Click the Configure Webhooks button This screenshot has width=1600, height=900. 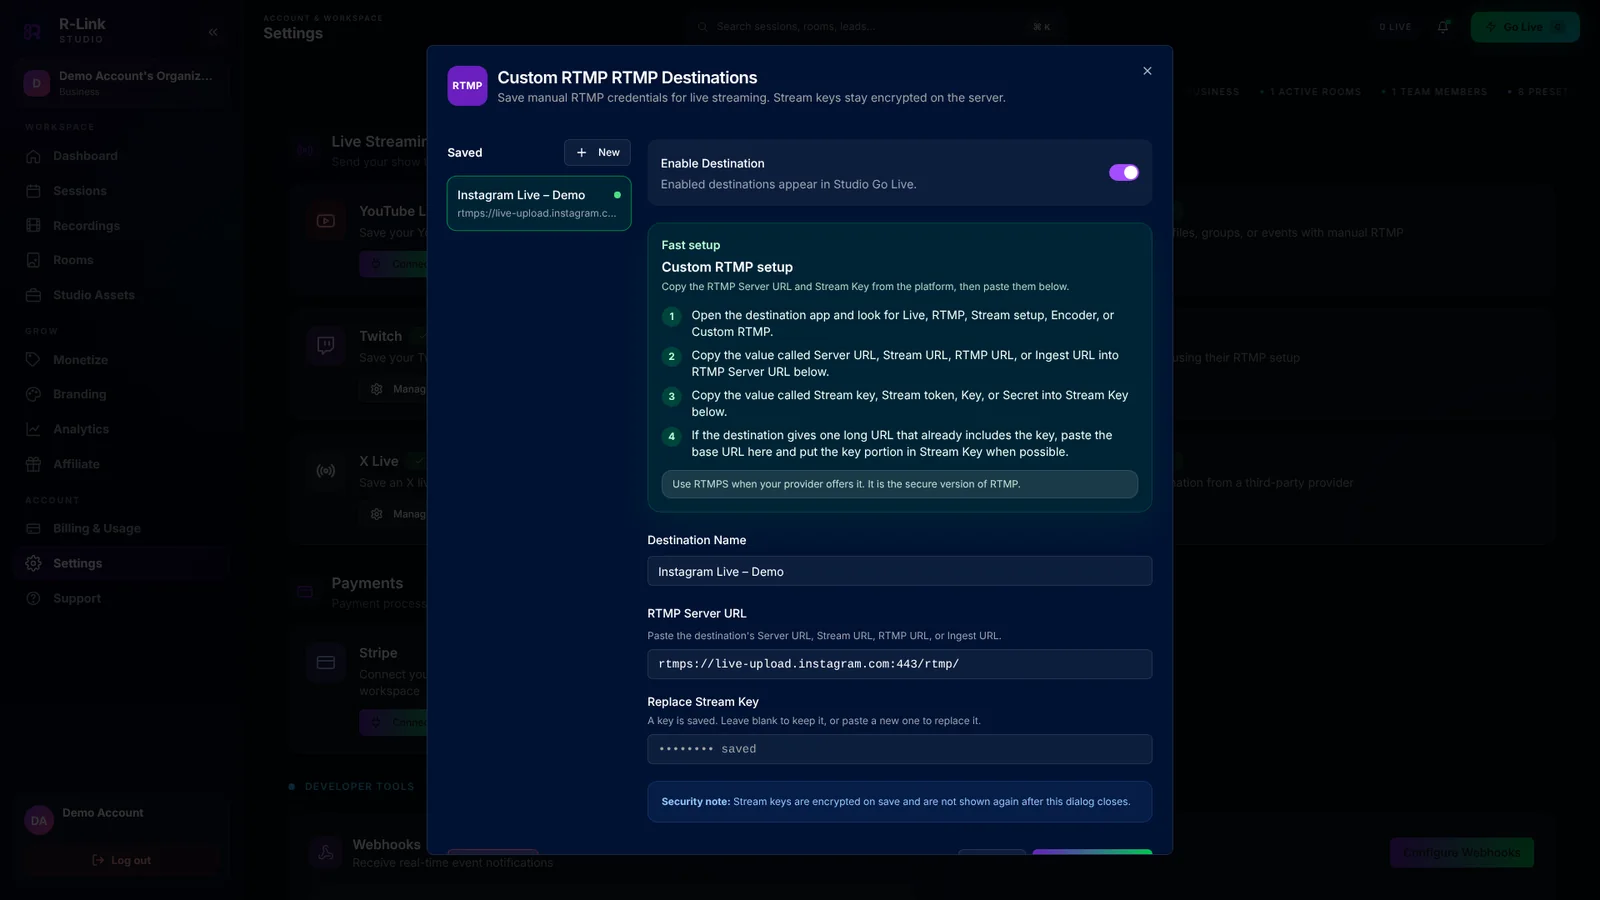point(1461,853)
